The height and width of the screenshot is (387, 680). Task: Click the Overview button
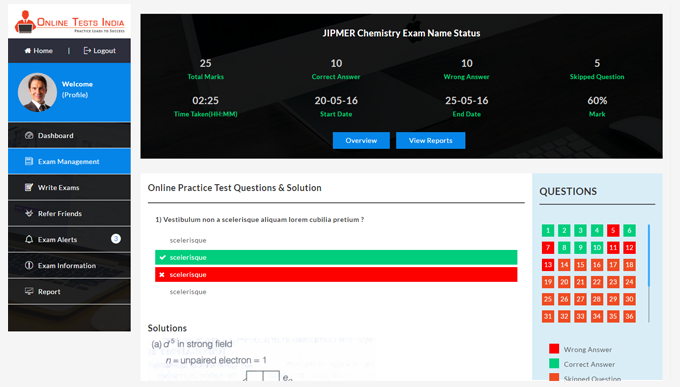361,141
